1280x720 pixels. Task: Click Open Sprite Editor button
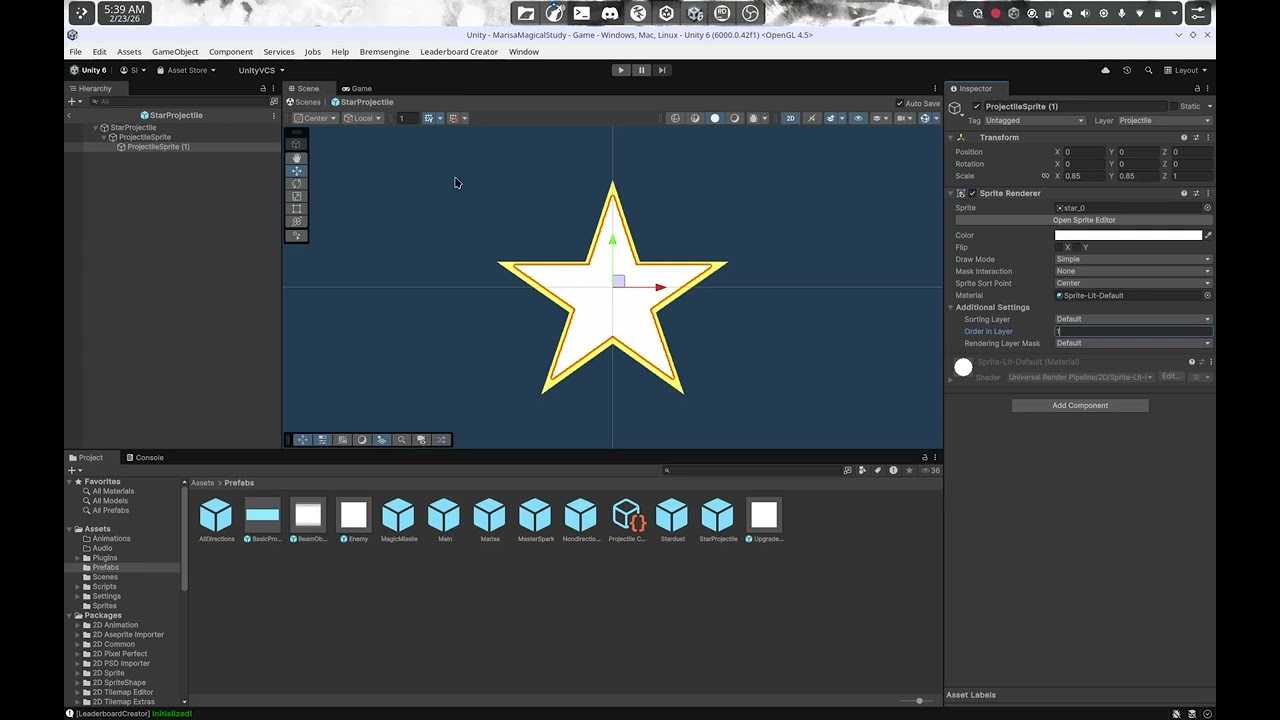(1084, 220)
